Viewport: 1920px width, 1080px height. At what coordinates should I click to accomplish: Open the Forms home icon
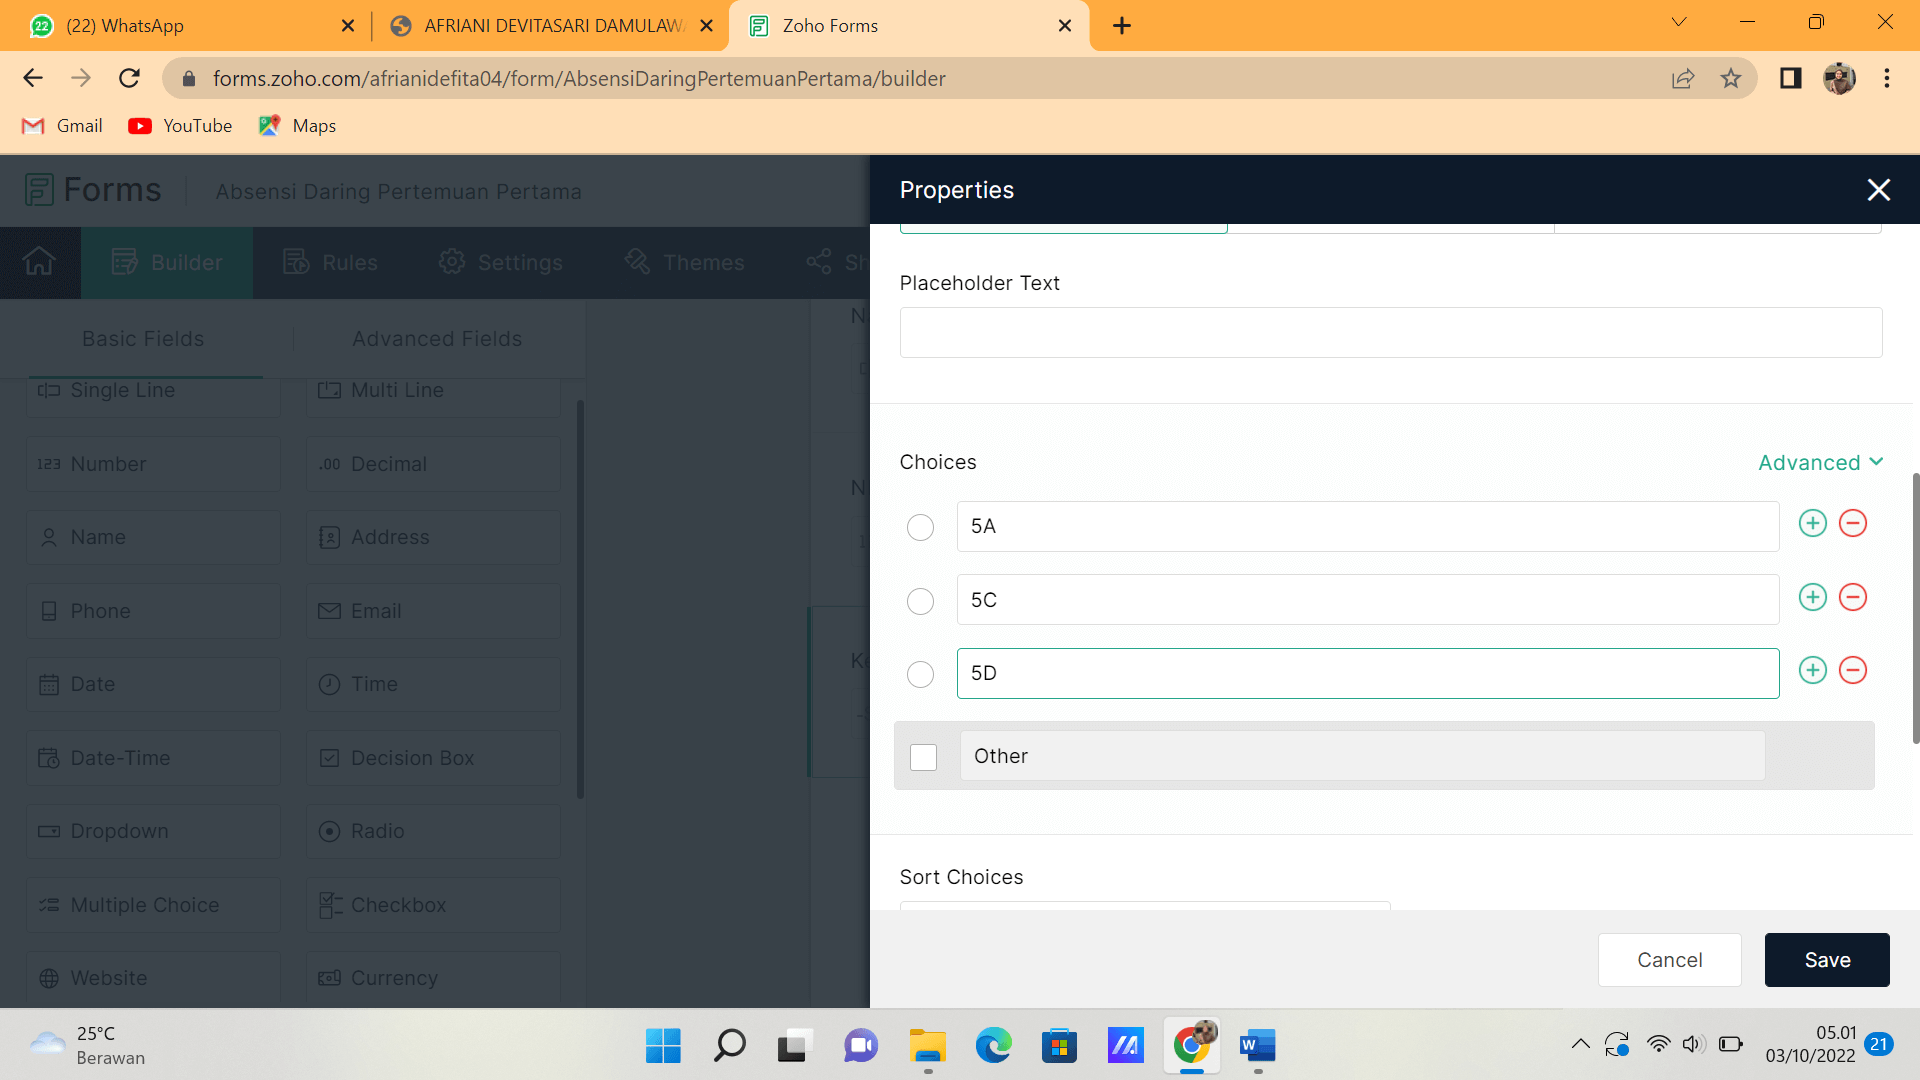point(40,262)
